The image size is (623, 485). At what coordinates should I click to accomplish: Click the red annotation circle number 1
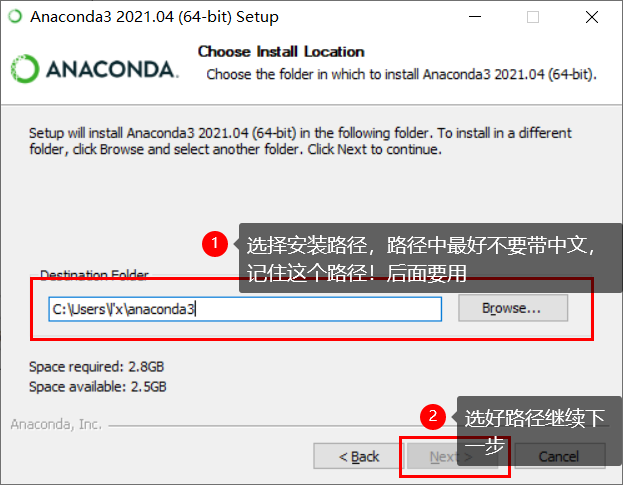[x=215, y=243]
